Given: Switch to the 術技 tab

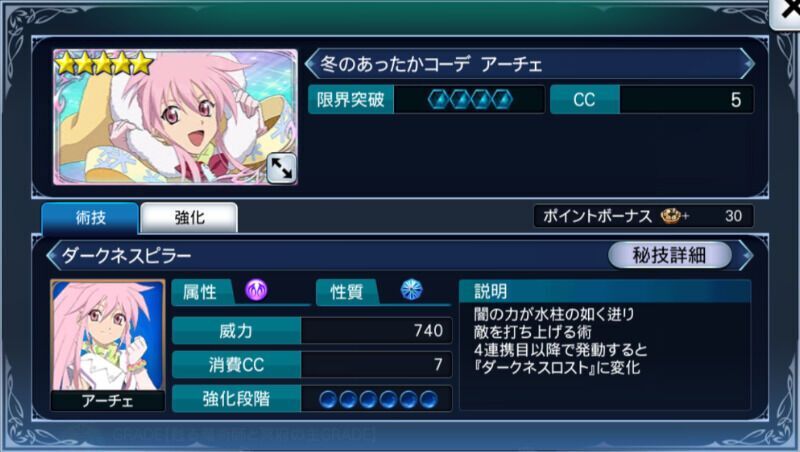Looking at the screenshot, I should tap(90, 218).
